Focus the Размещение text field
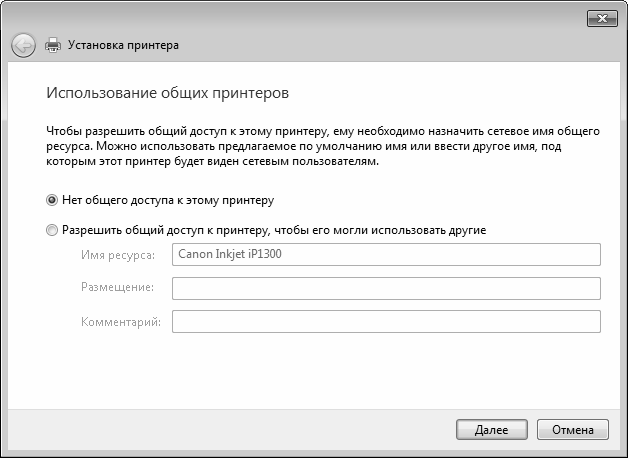The height and width of the screenshot is (458, 628). pyautogui.click(x=386, y=288)
